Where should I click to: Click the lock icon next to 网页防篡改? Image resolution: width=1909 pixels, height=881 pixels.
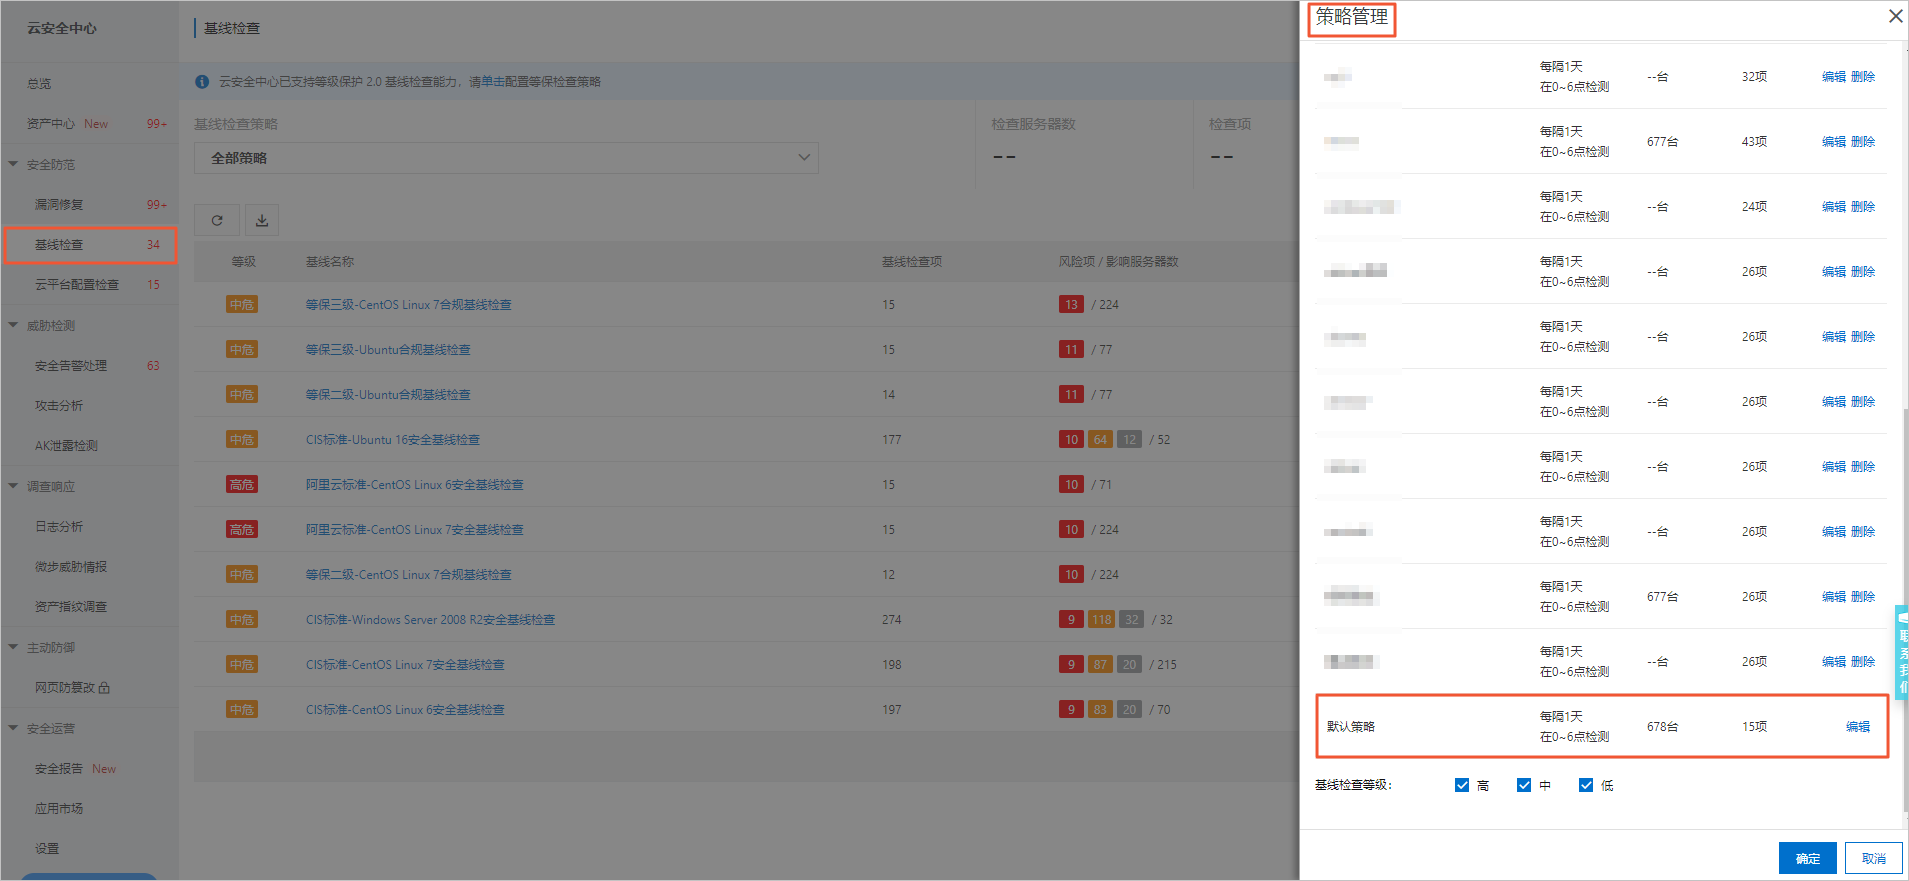click(105, 688)
